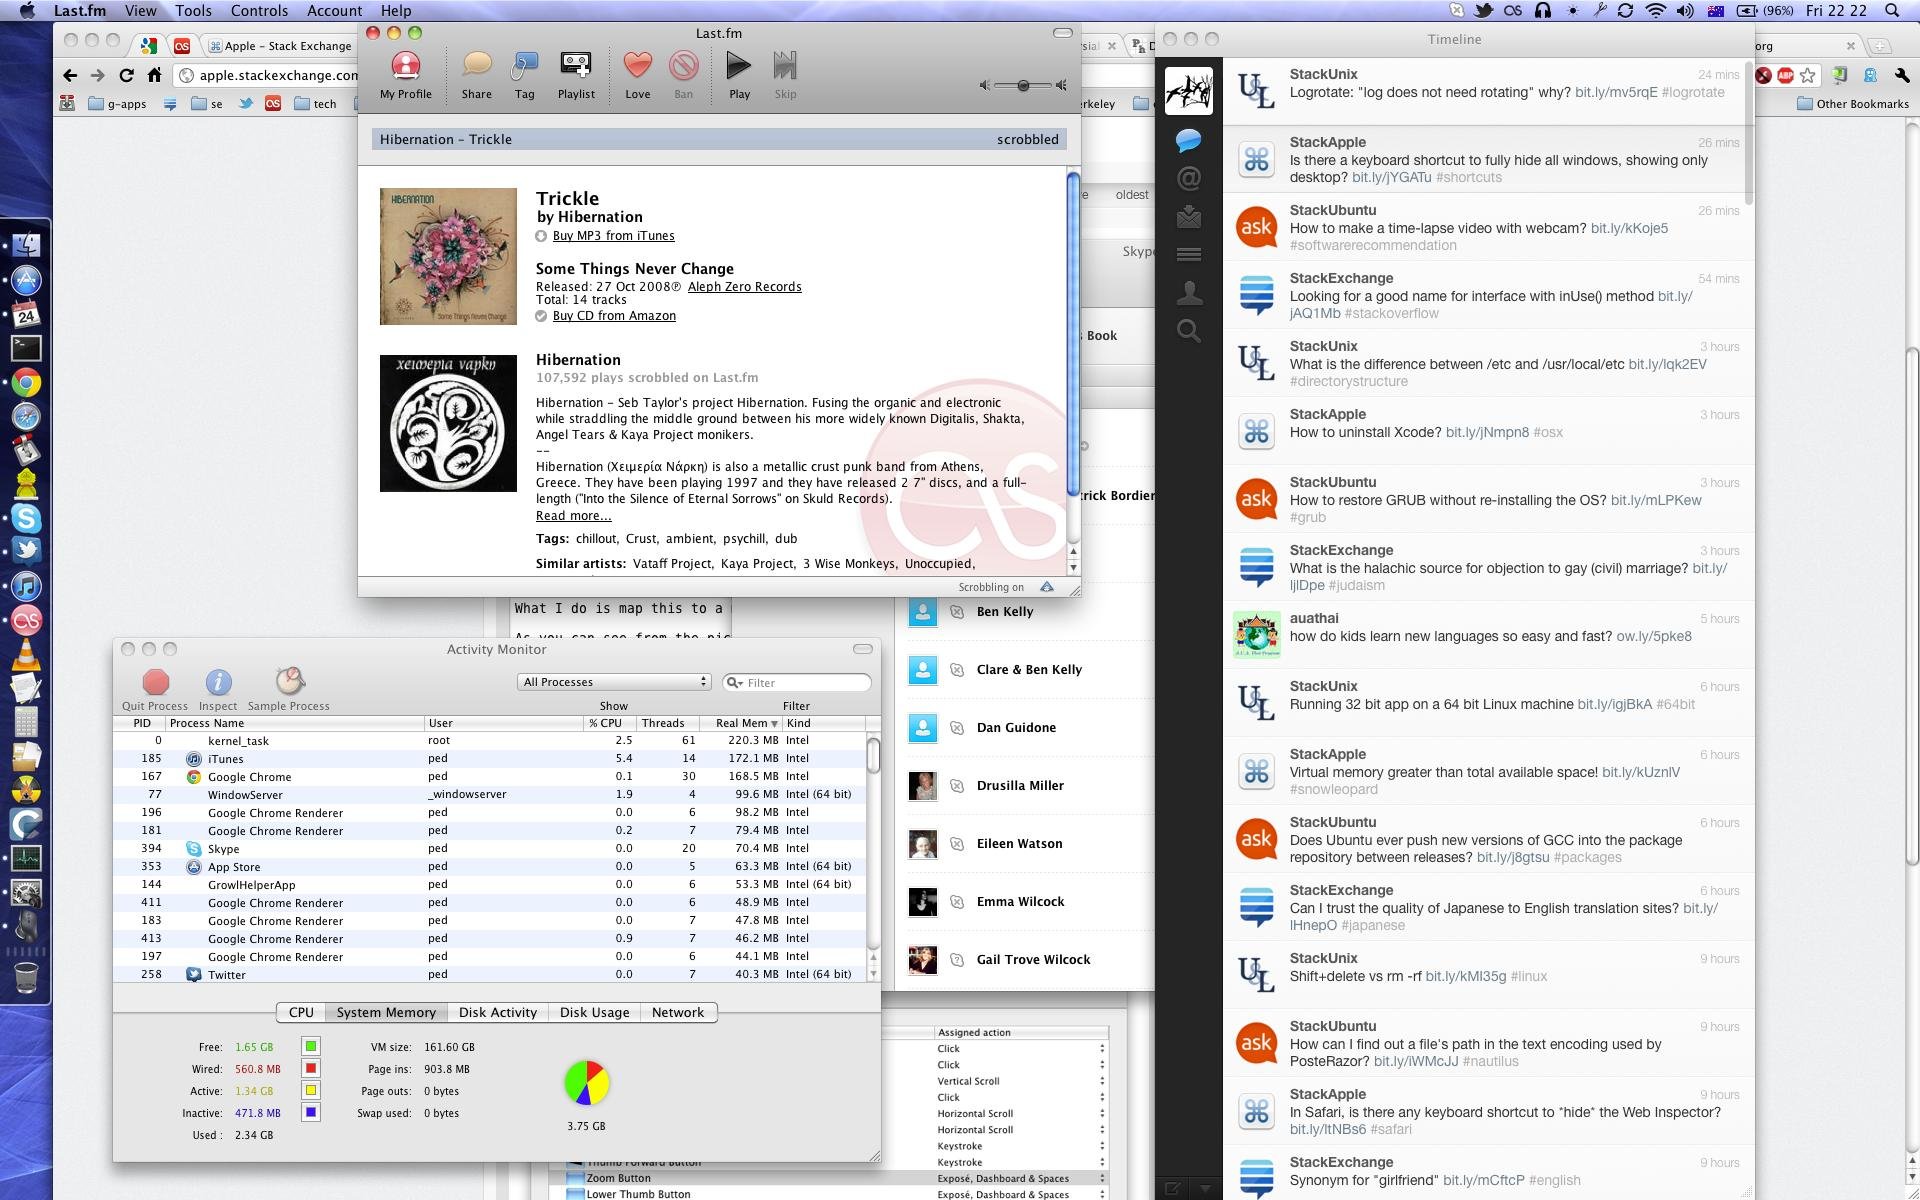The width and height of the screenshot is (1920, 1200).
Task: Go back in Chrome
Action: click(x=69, y=75)
